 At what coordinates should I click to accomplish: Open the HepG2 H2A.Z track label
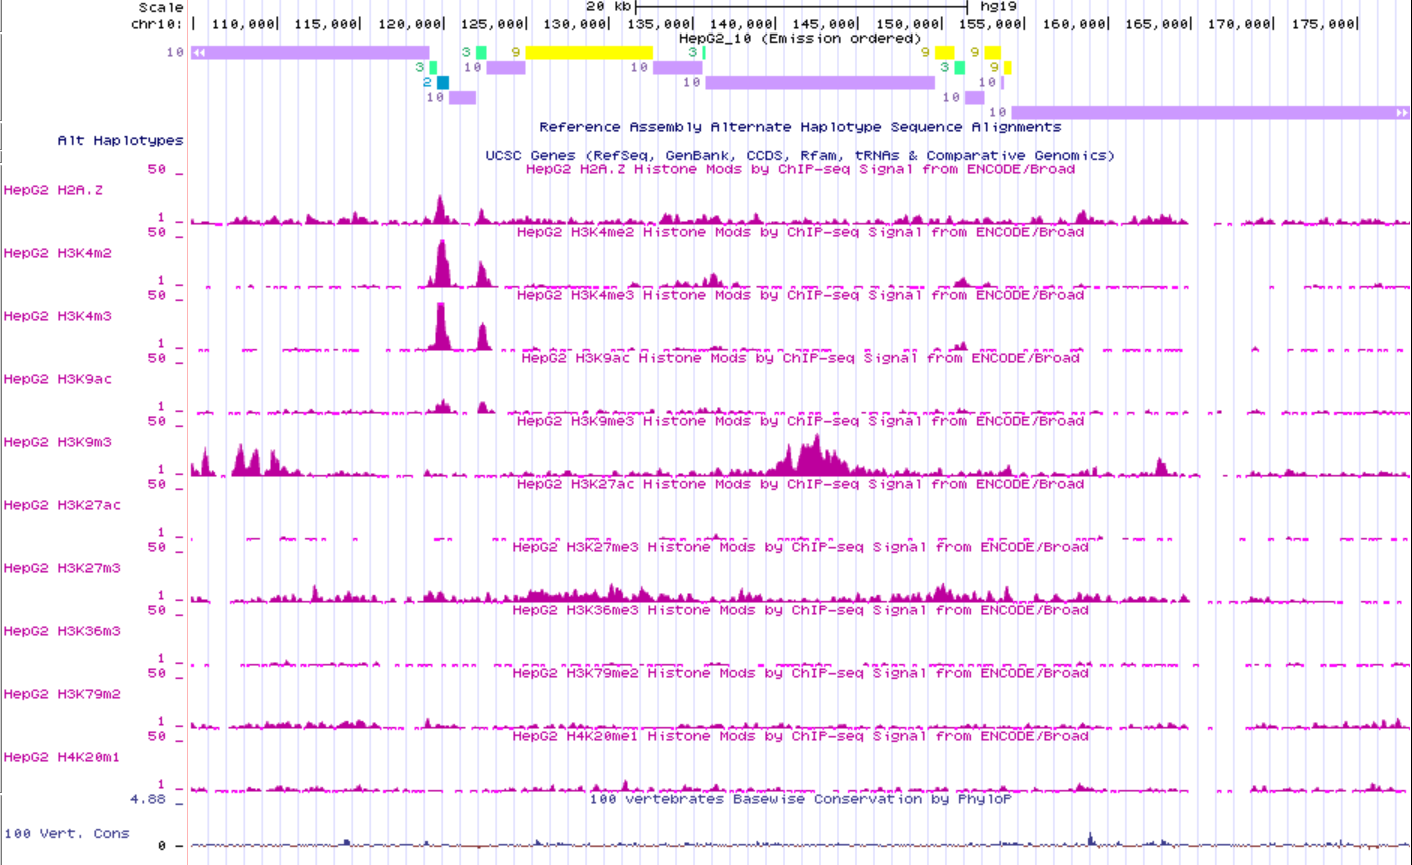coord(53,190)
